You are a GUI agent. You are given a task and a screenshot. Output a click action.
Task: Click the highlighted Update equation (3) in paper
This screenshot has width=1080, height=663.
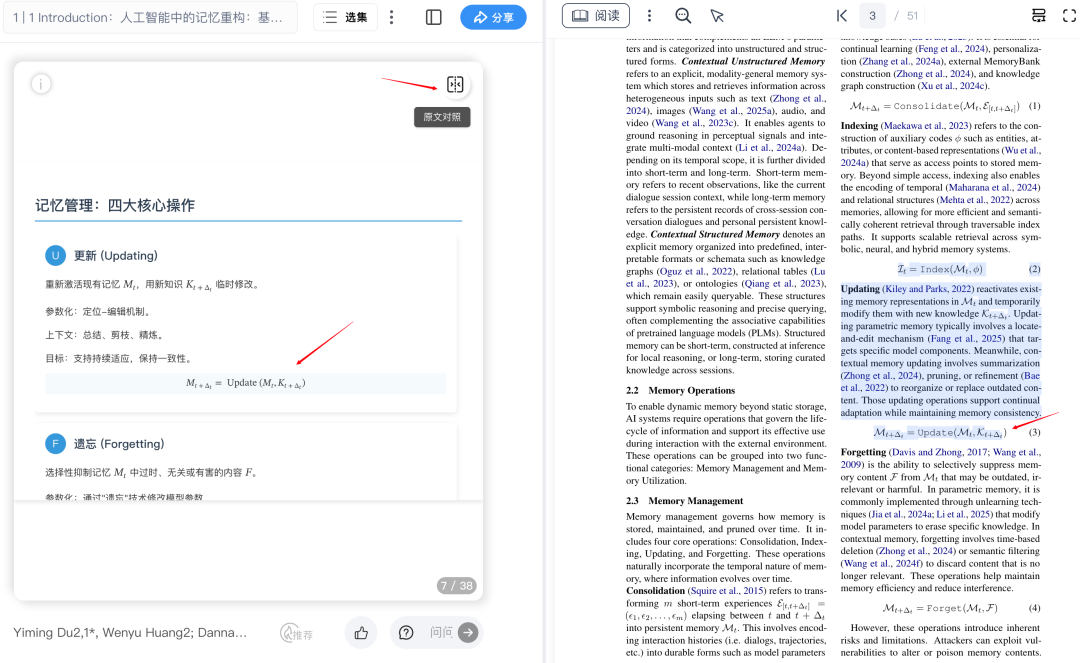coord(940,432)
